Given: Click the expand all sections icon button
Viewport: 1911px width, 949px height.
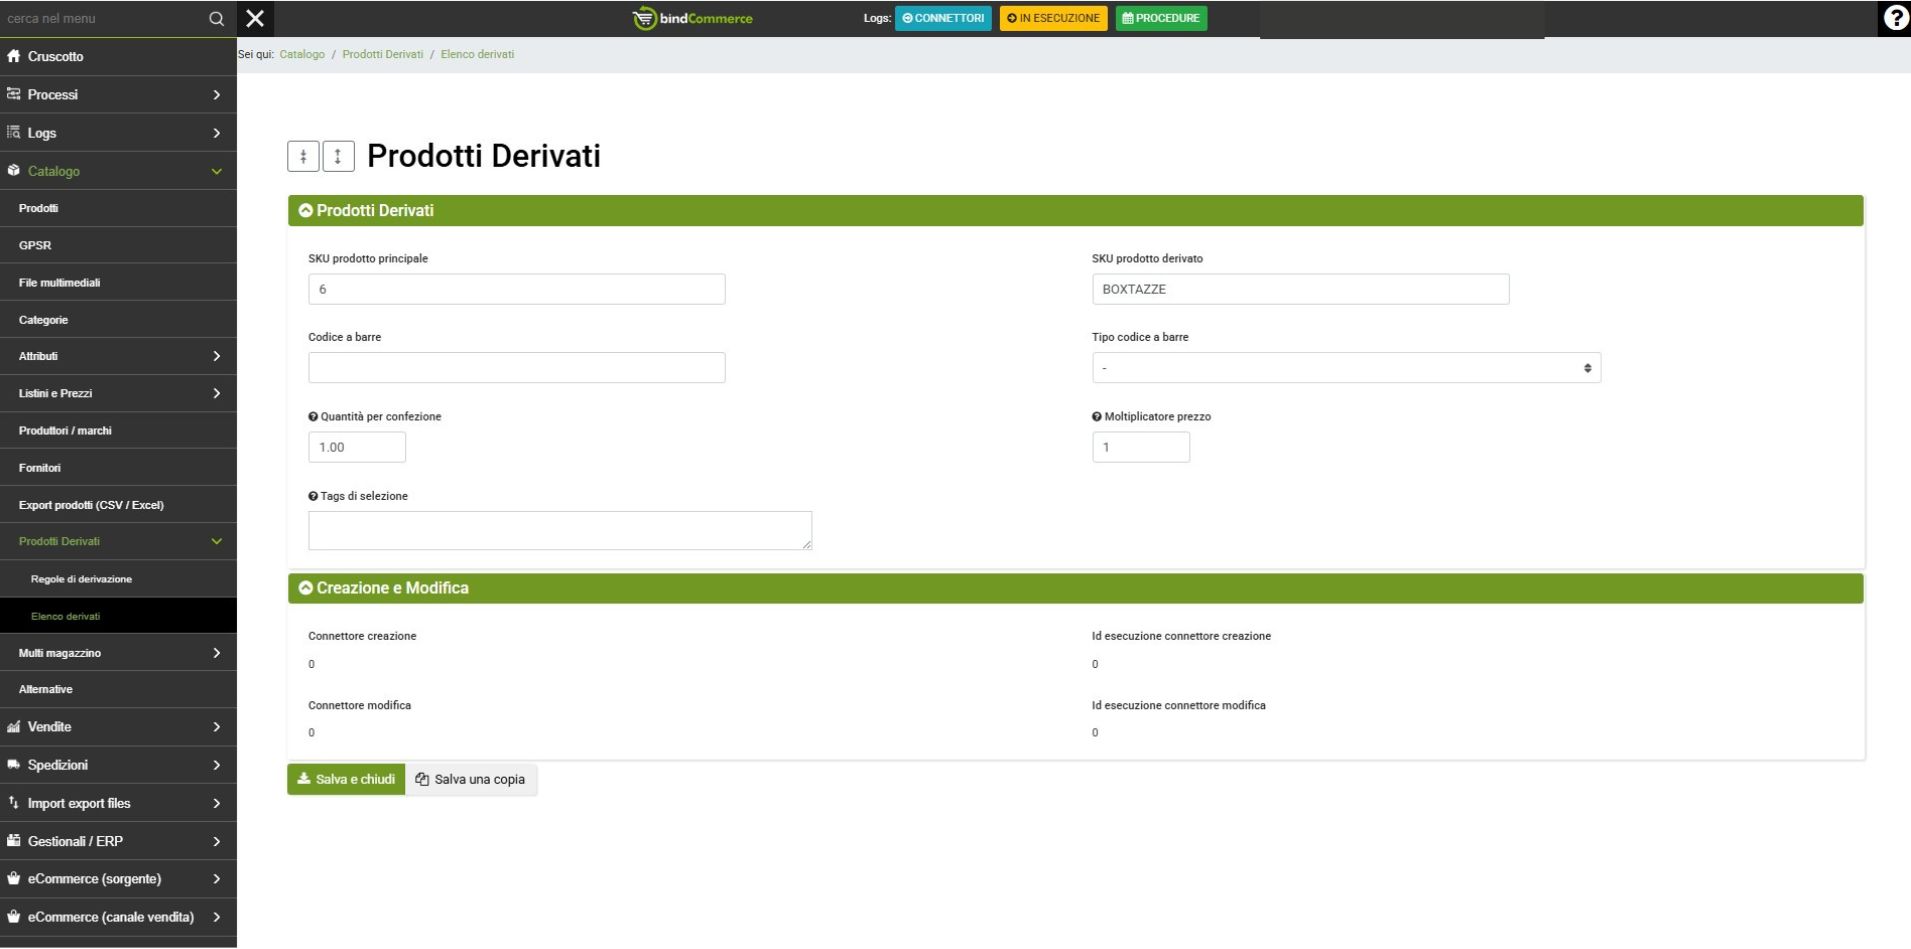Looking at the screenshot, I should pyautogui.click(x=338, y=156).
